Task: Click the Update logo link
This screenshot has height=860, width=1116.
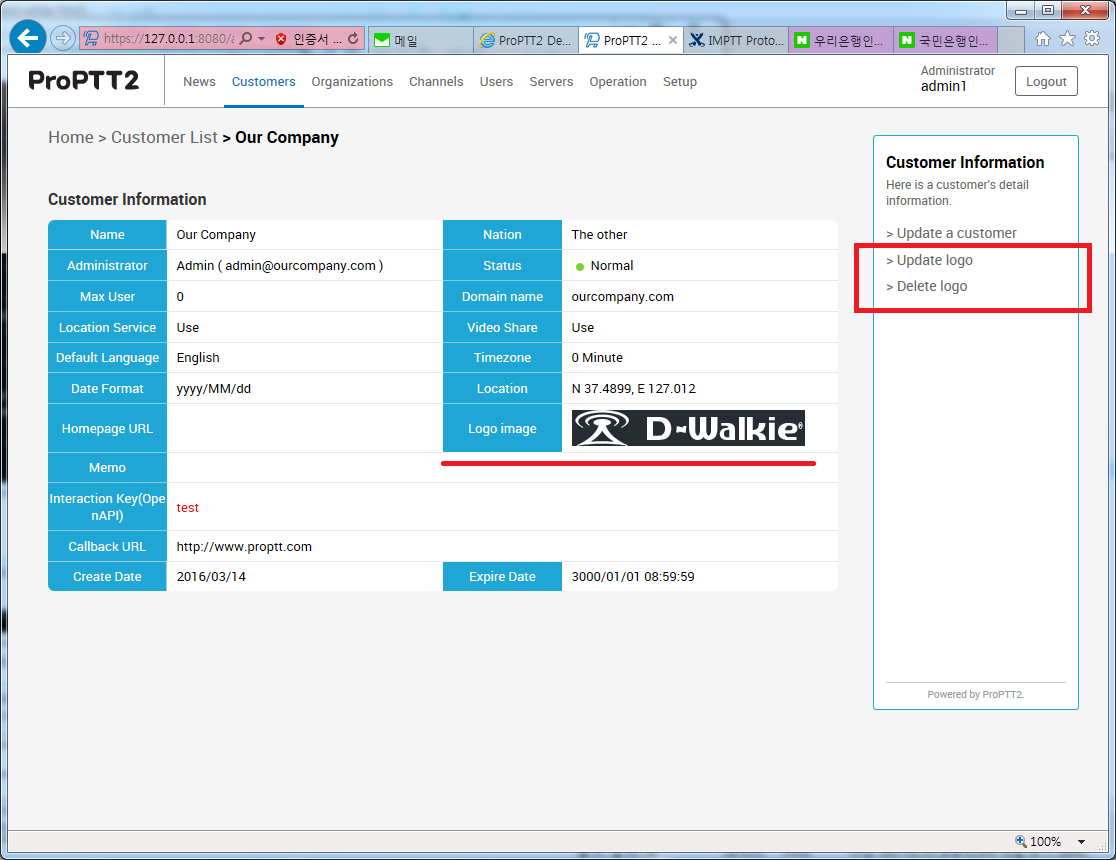Action: pyautogui.click(x=934, y=260)
